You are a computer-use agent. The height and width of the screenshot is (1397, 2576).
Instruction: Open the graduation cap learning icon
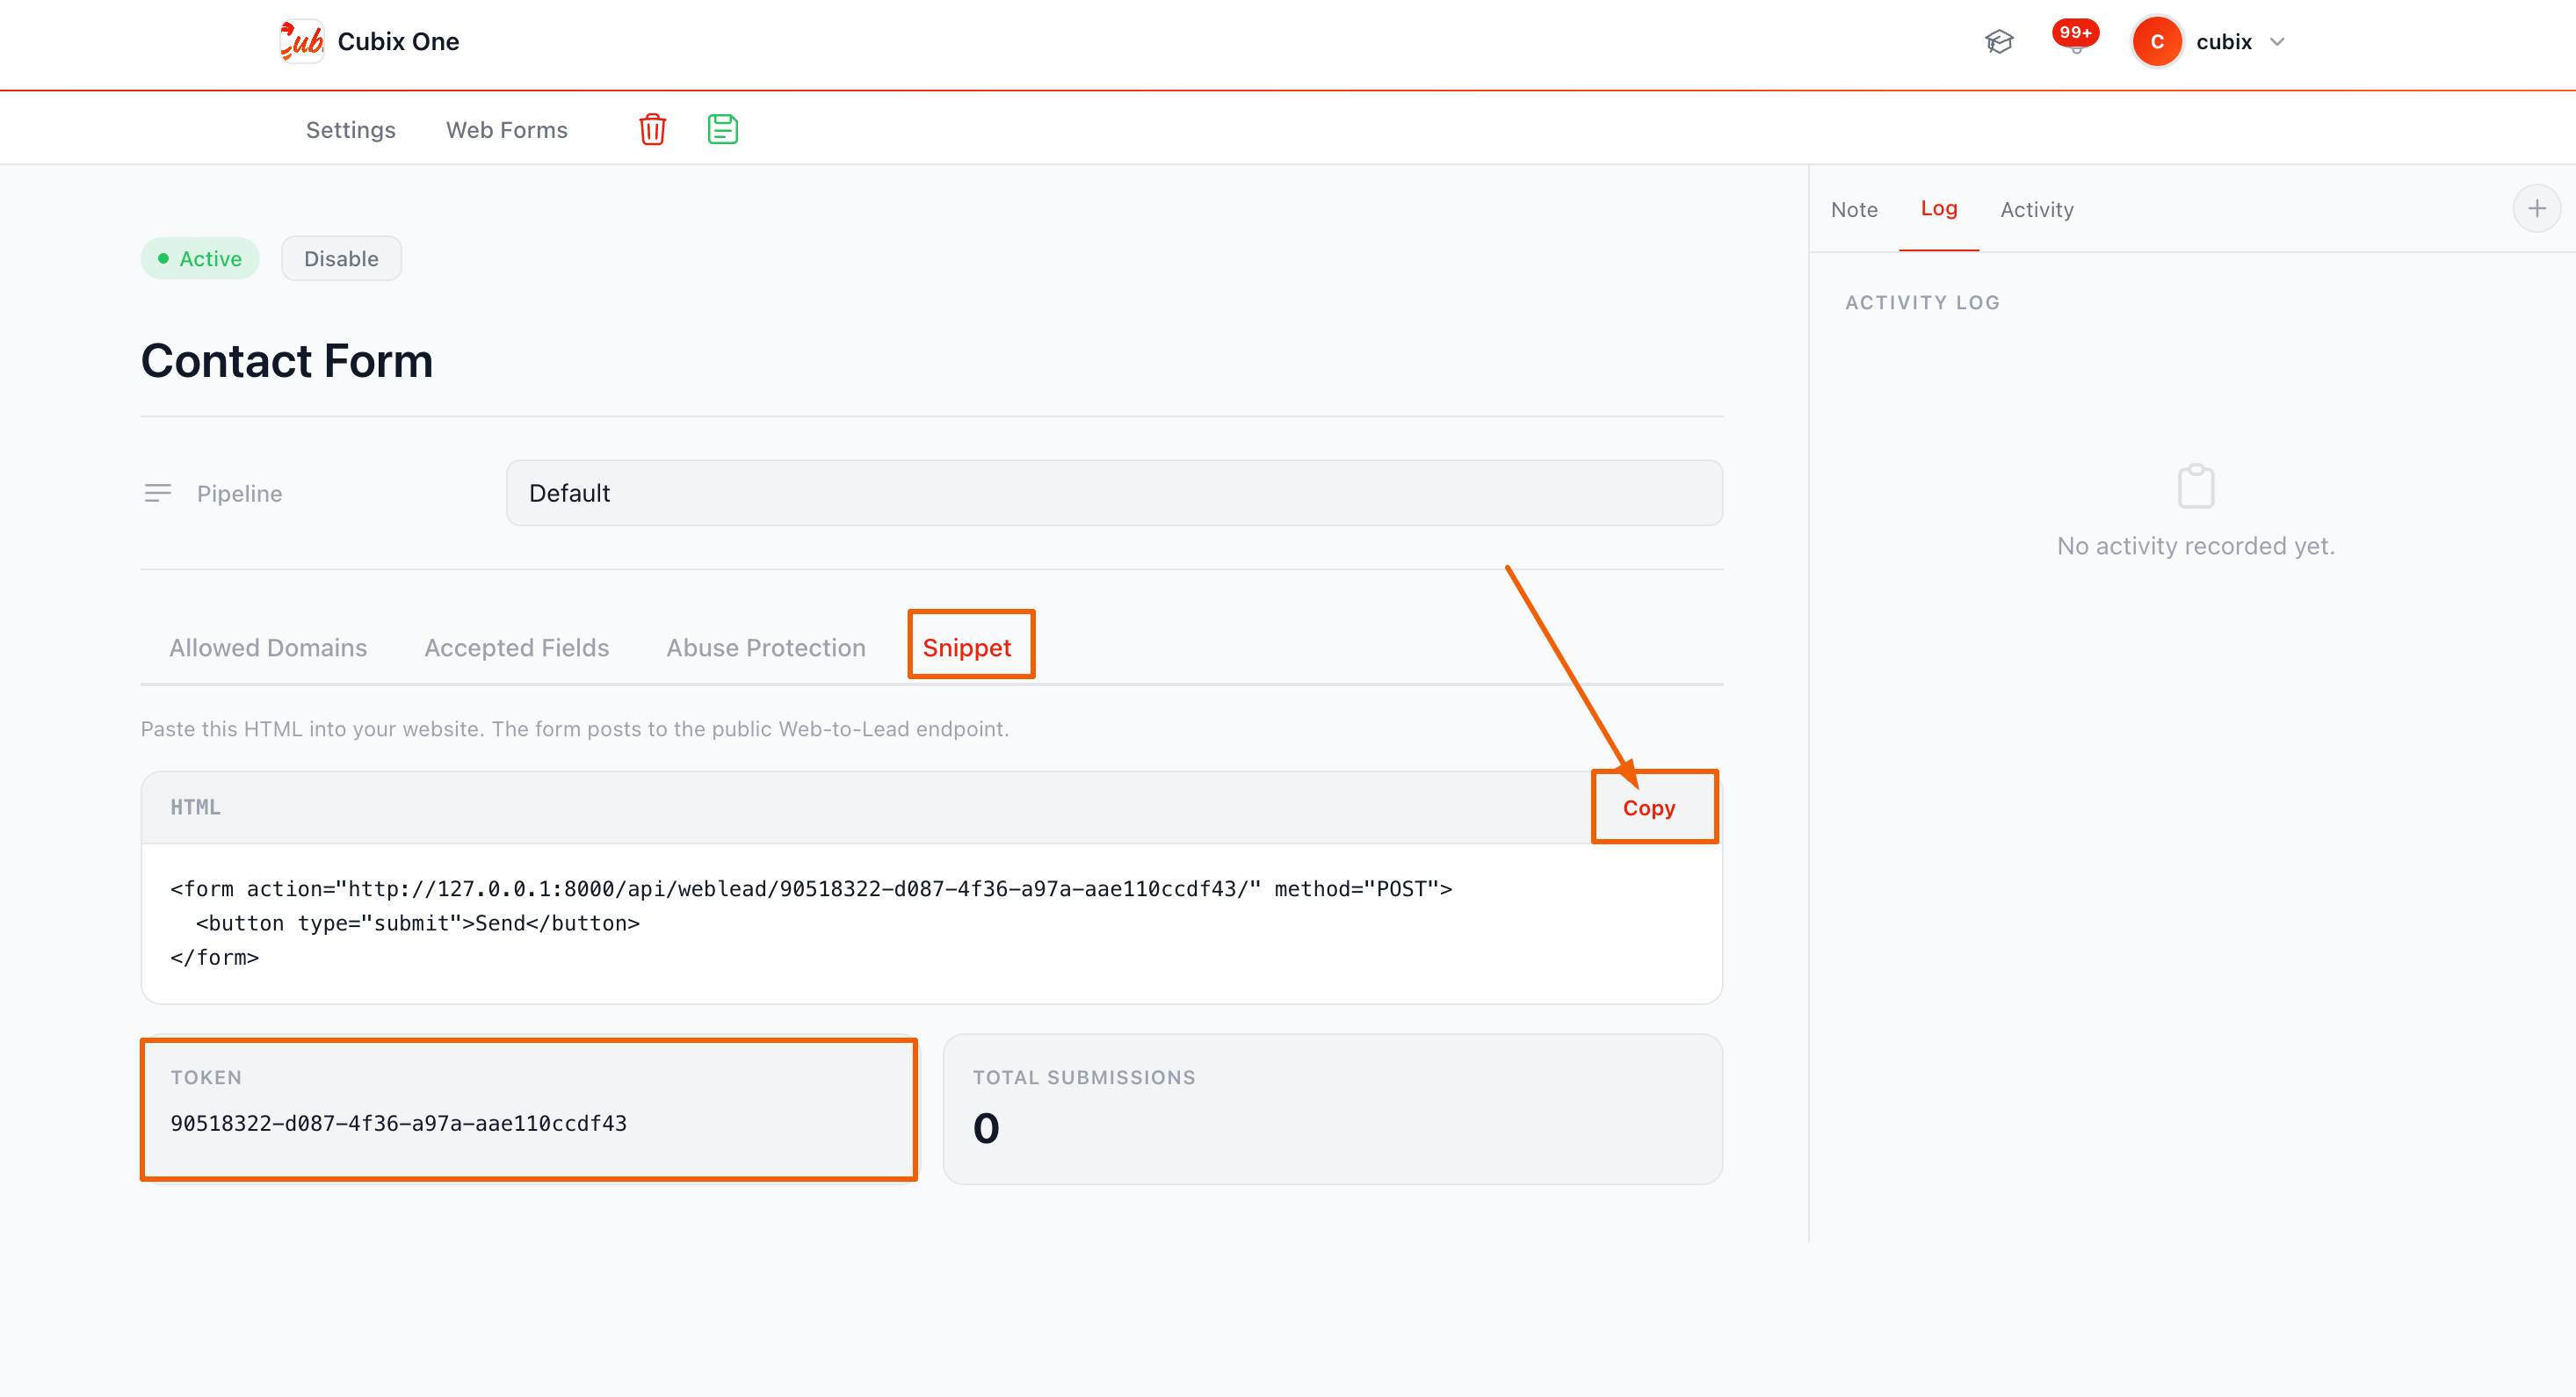pyautogui.click(x=1998, y=42)
